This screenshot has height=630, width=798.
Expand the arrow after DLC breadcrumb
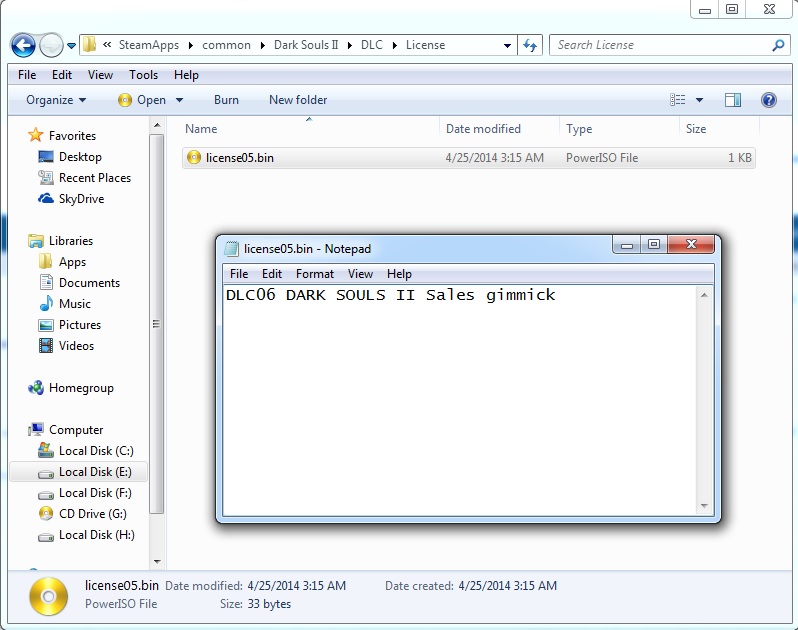394,45
